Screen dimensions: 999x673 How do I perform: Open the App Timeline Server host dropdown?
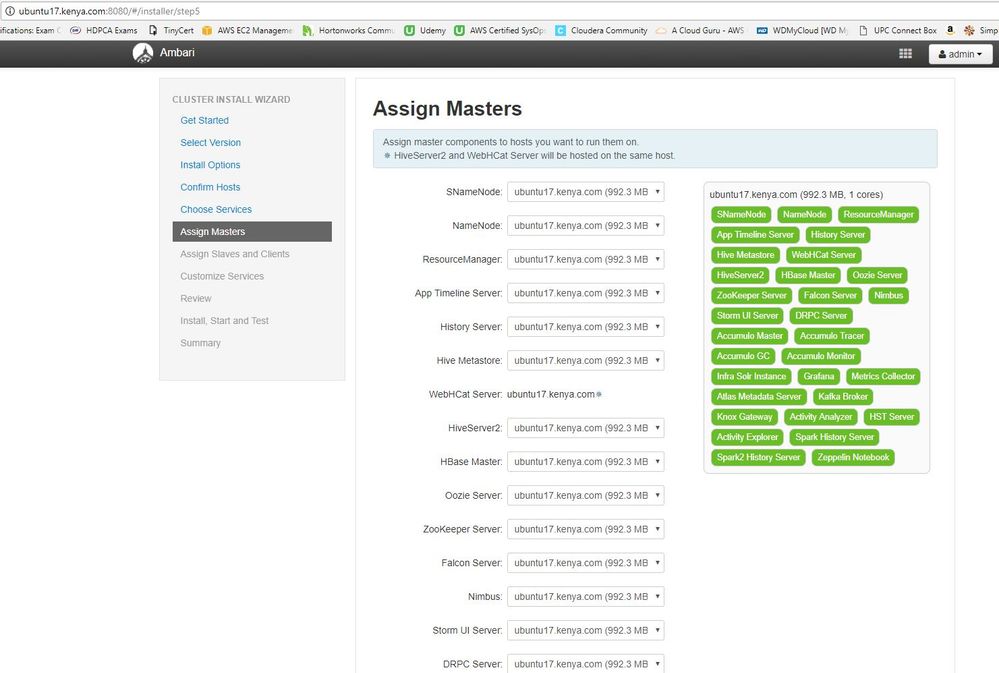tap(586, 293)
